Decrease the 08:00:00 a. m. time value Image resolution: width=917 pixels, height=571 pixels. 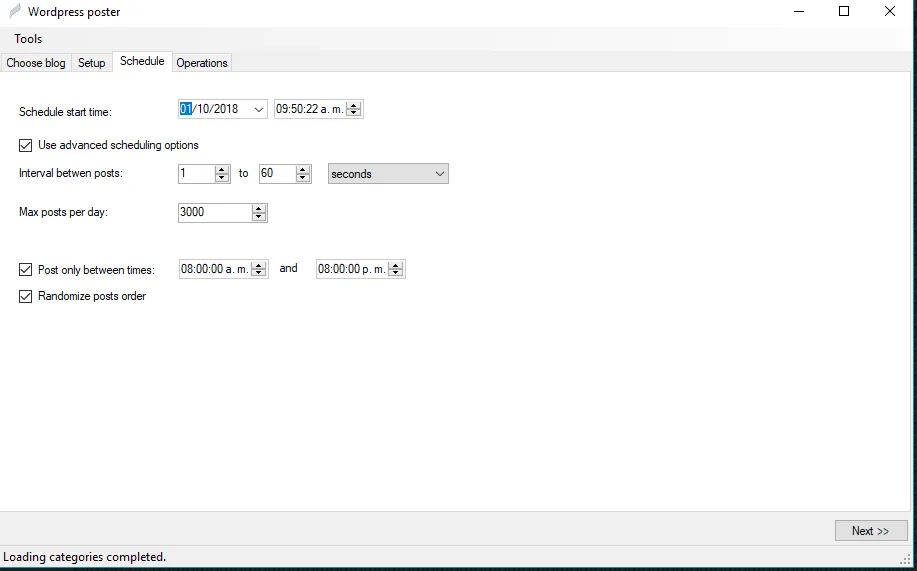[x=258, y=273]
